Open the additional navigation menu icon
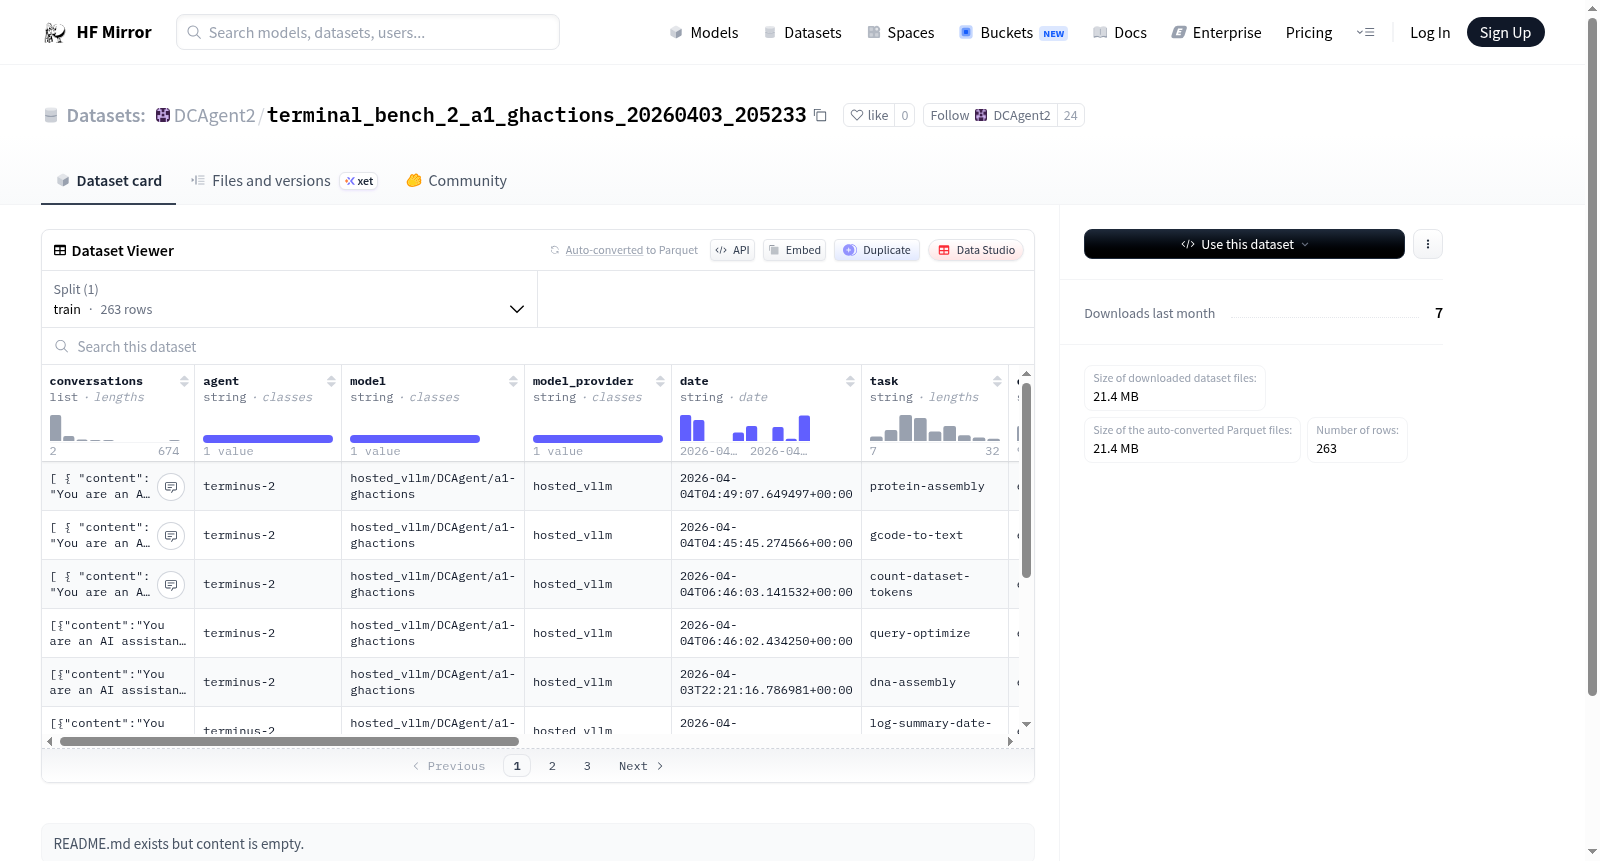The width and height of the screenshot is (1600, 861). coord(1365,33)
